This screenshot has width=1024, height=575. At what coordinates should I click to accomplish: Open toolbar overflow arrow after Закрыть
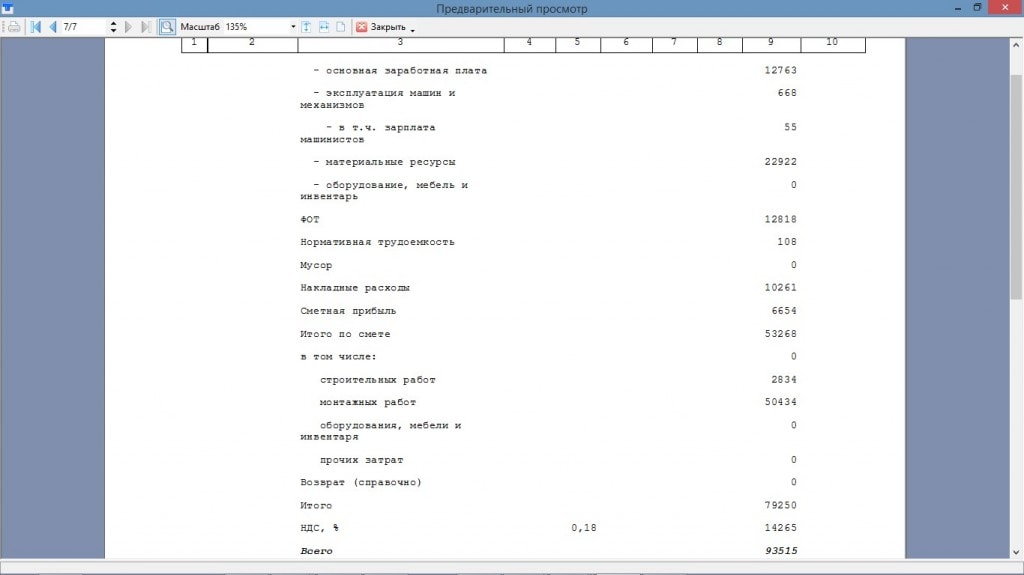pyautogui.click(x=413, y=29)
